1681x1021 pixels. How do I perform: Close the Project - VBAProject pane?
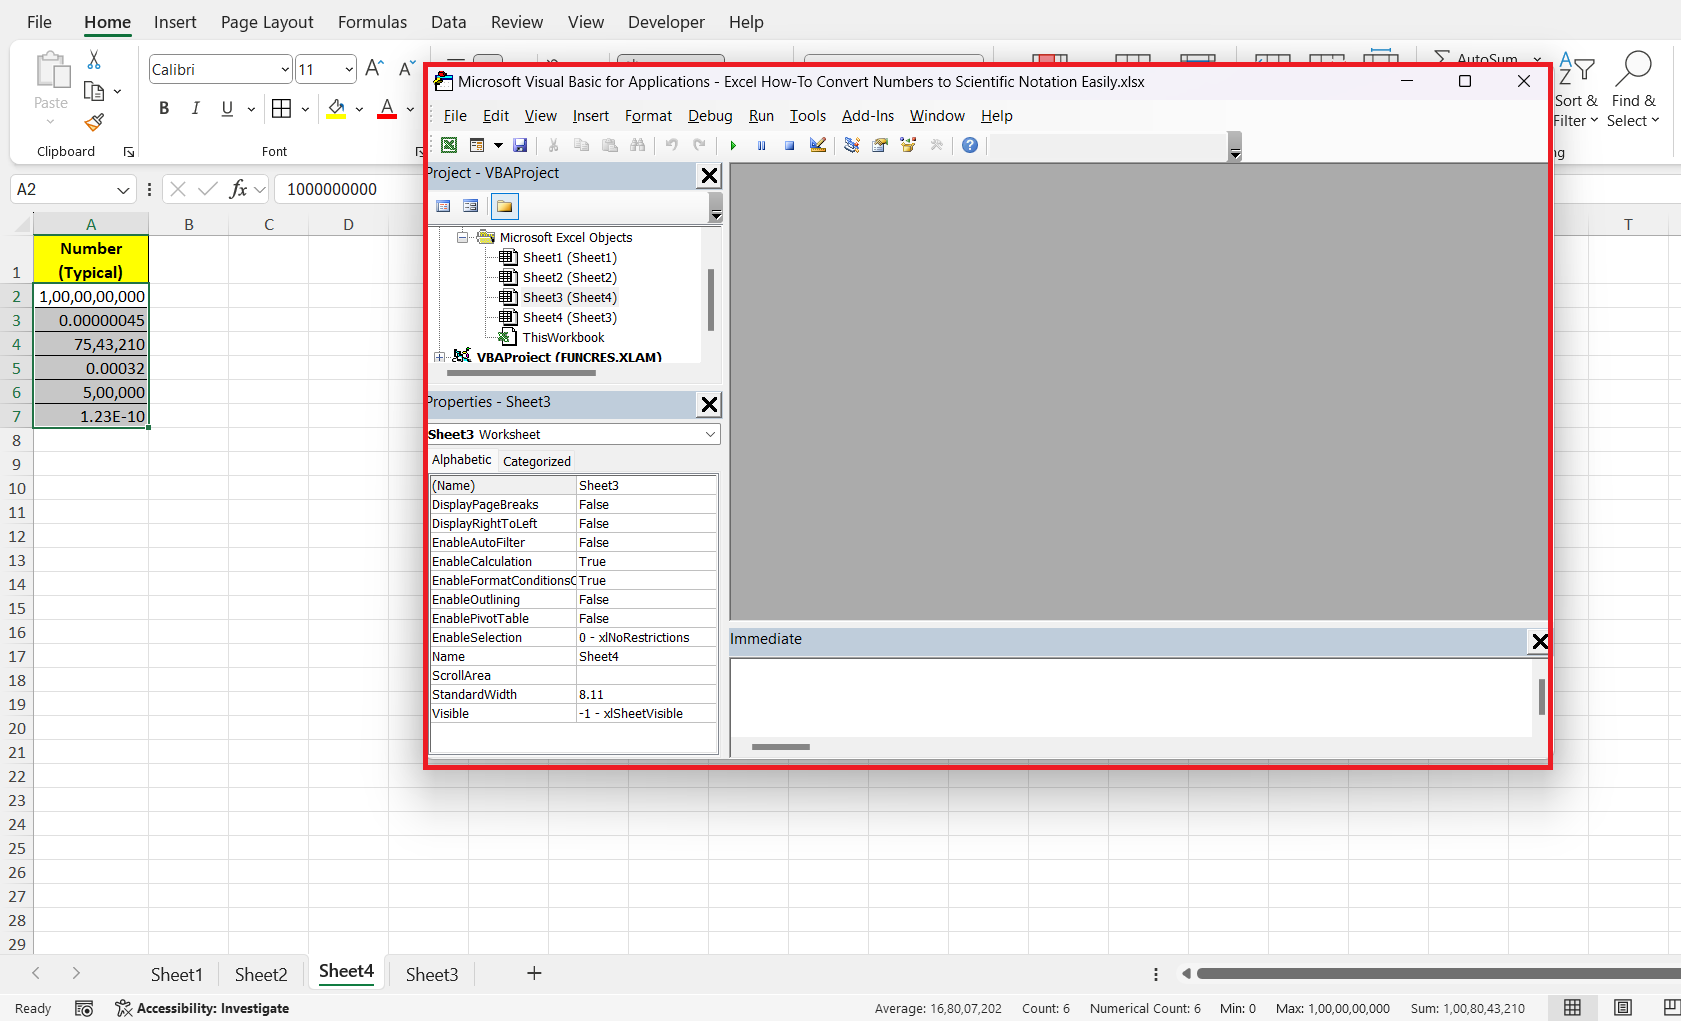pyautogui.click(x=709, y=176)
